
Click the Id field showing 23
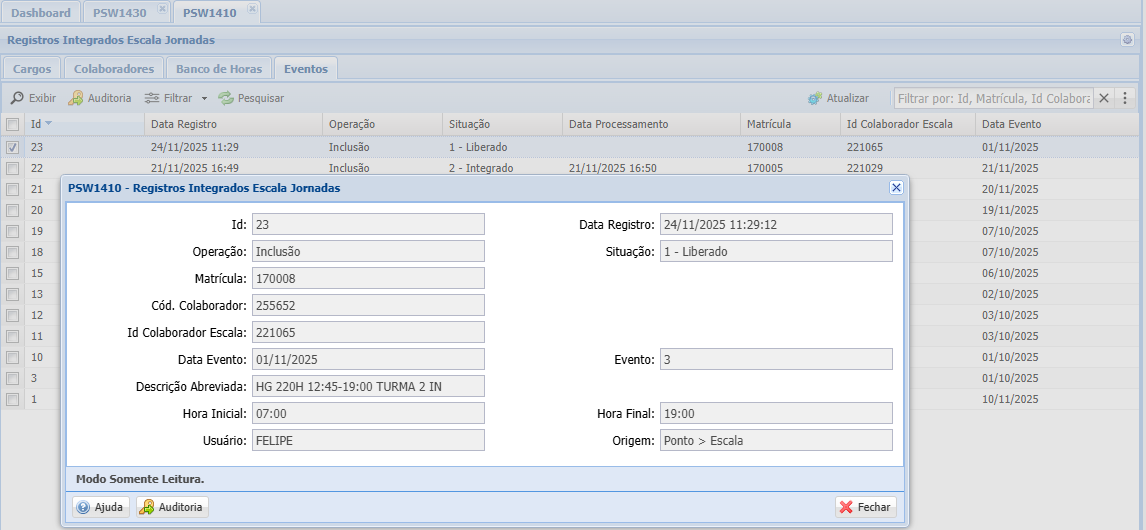368,224
